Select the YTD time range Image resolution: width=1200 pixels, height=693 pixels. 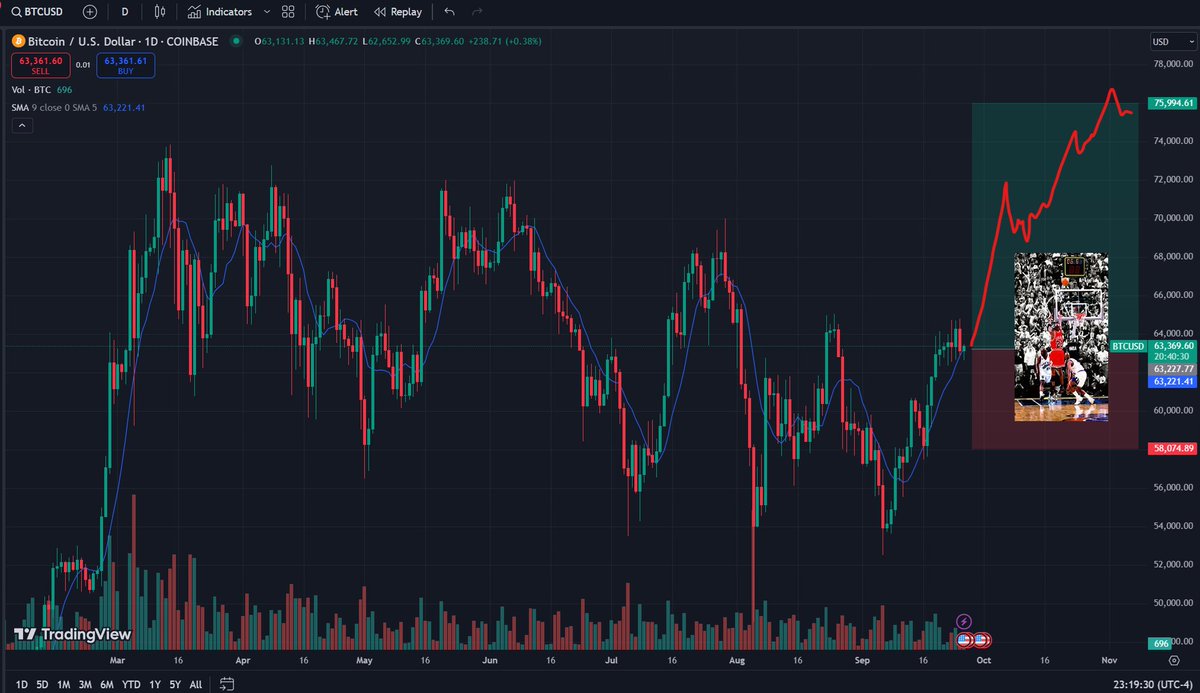pyautogui.click(x=131, y=684)
